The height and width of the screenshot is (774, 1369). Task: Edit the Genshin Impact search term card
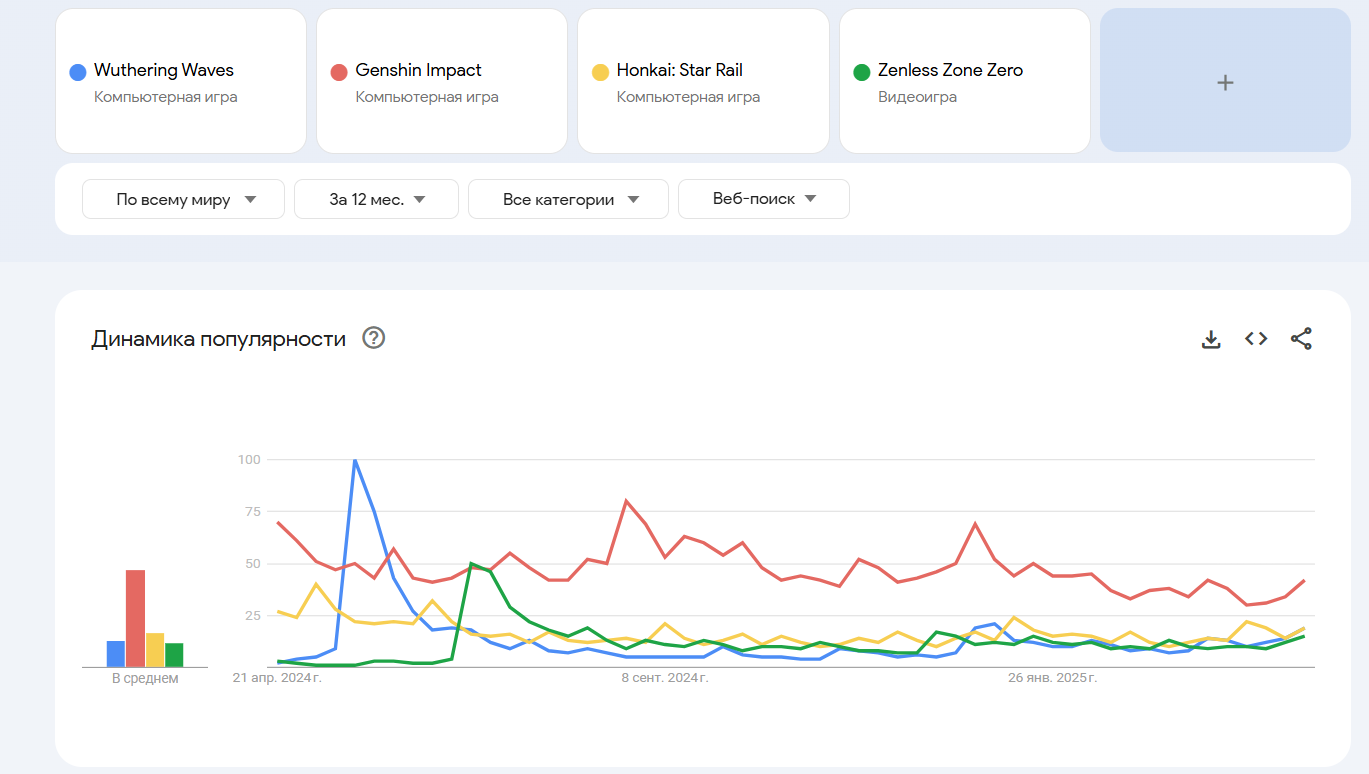[442, 81]
